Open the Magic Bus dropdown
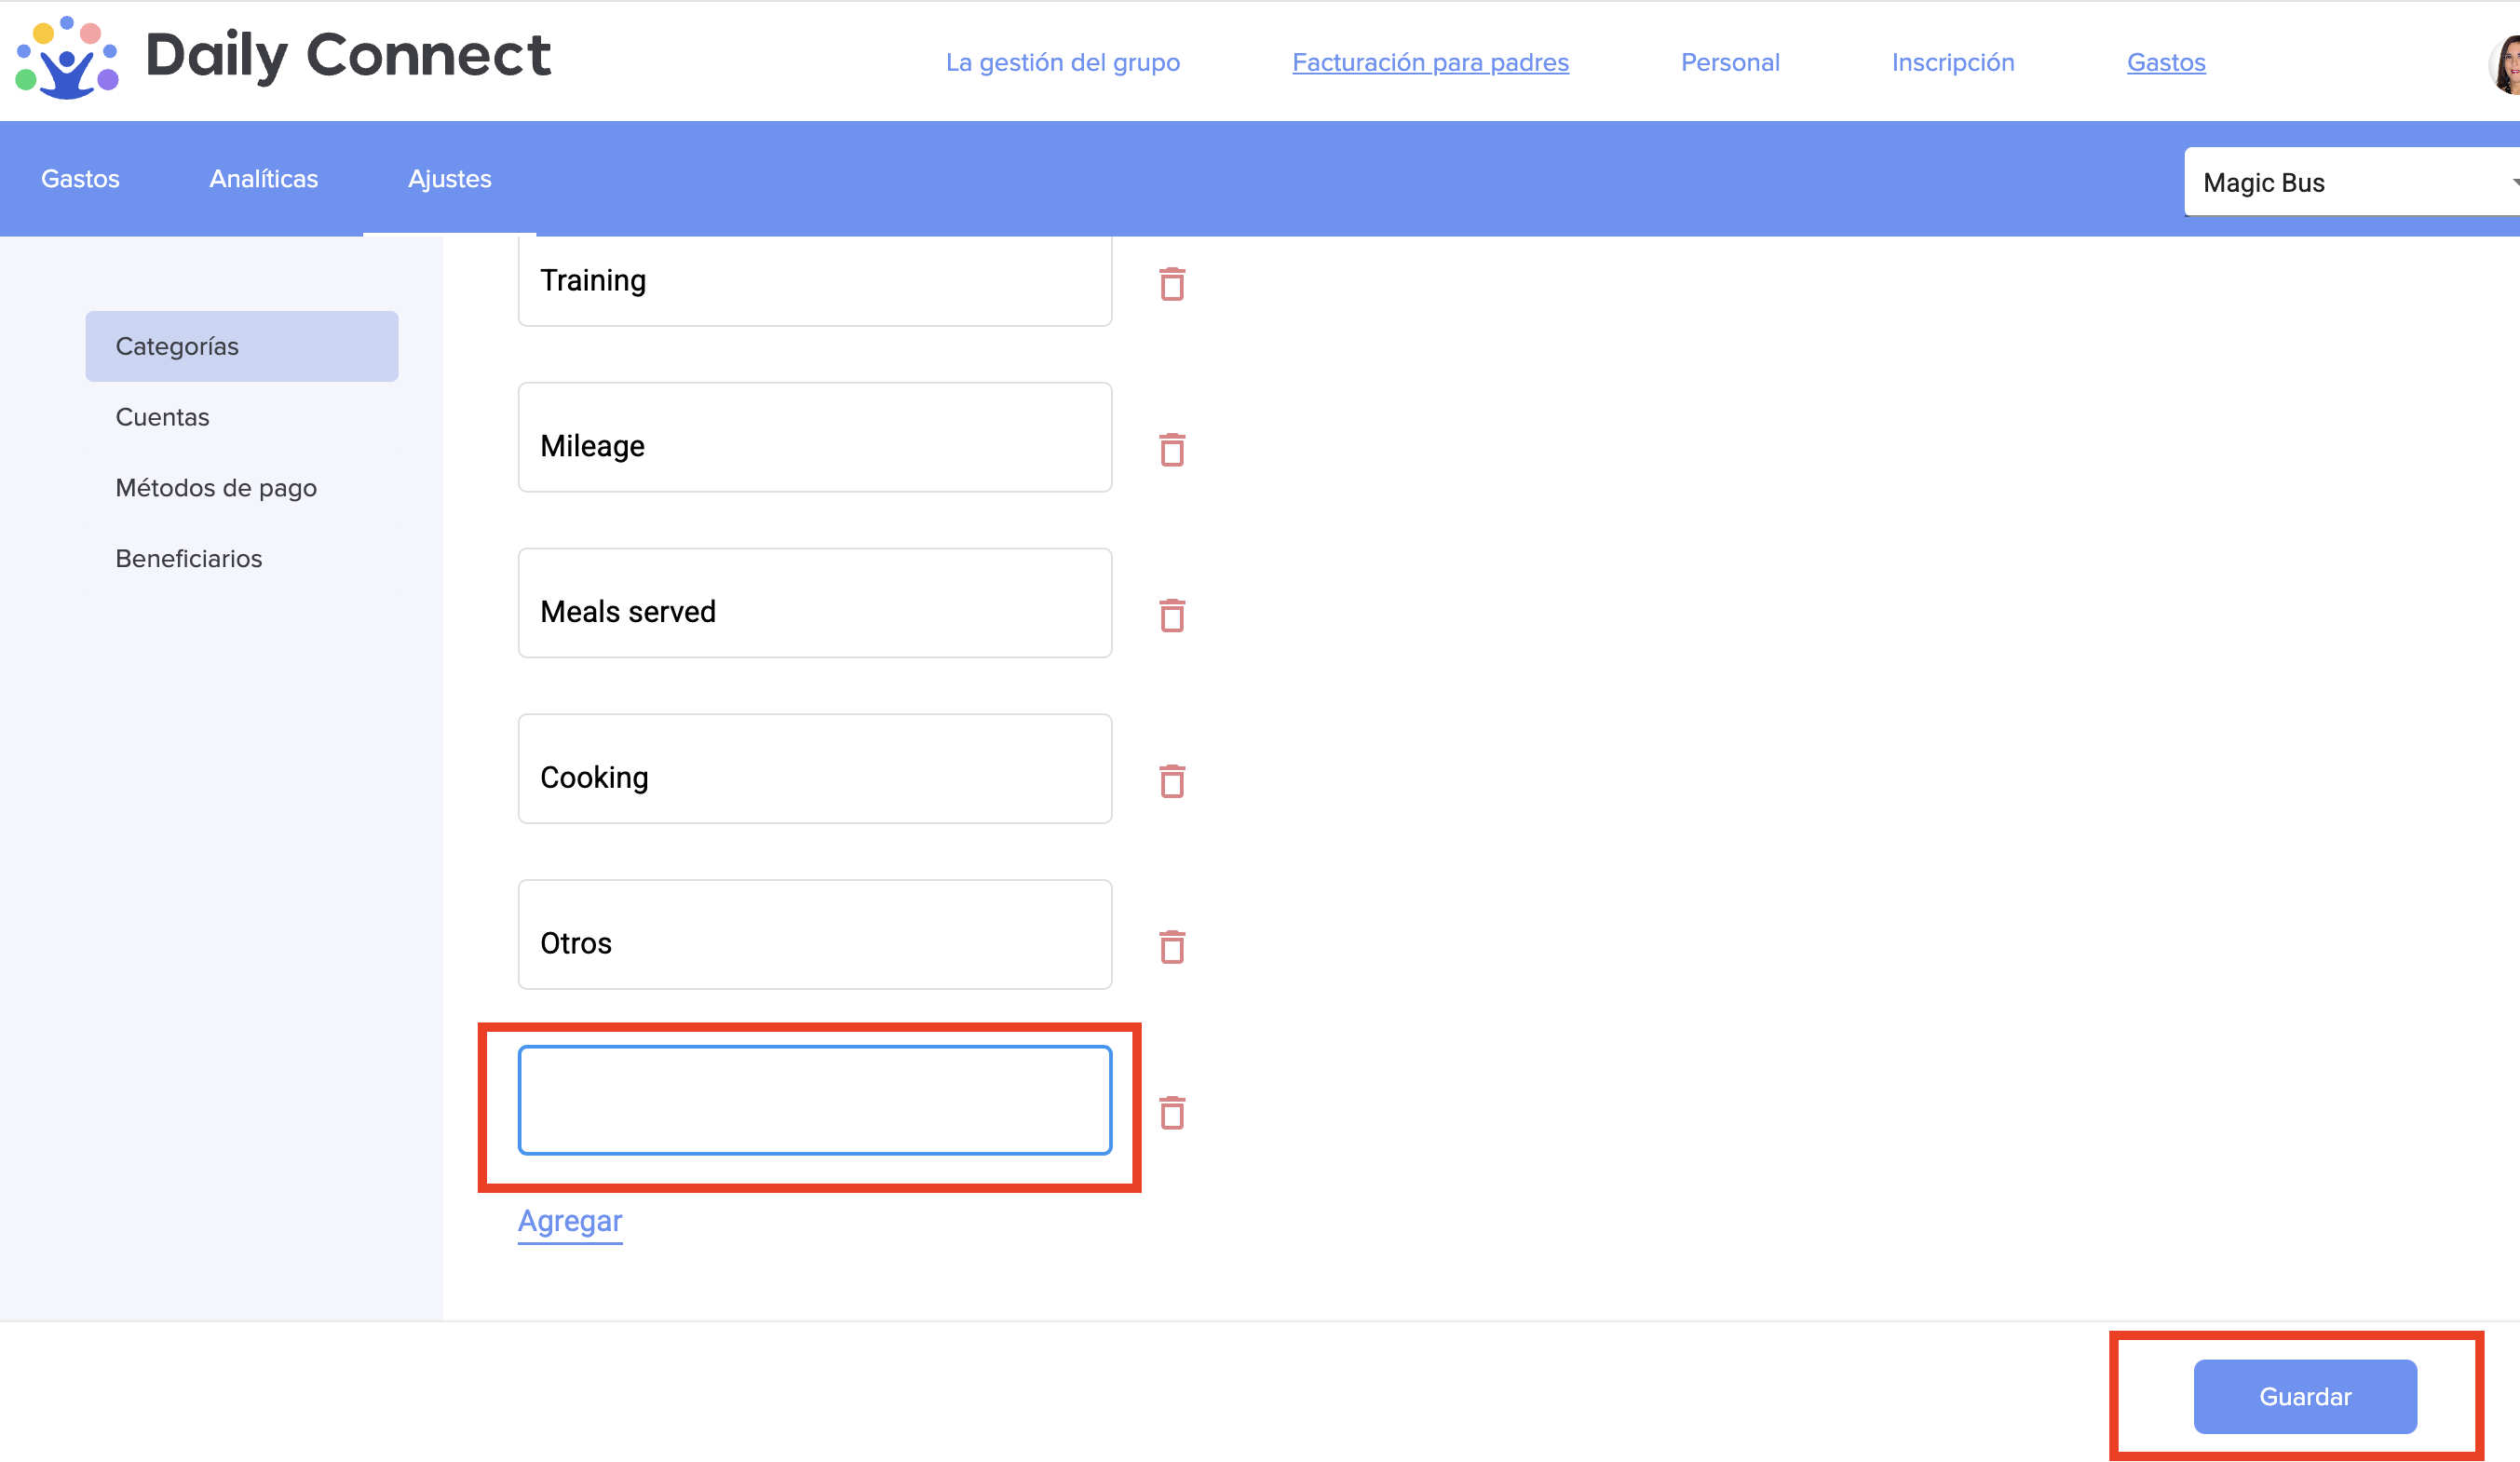Image resolution: width=2520 pixels, height=1462 pixels. click(x=2350, y=182)
